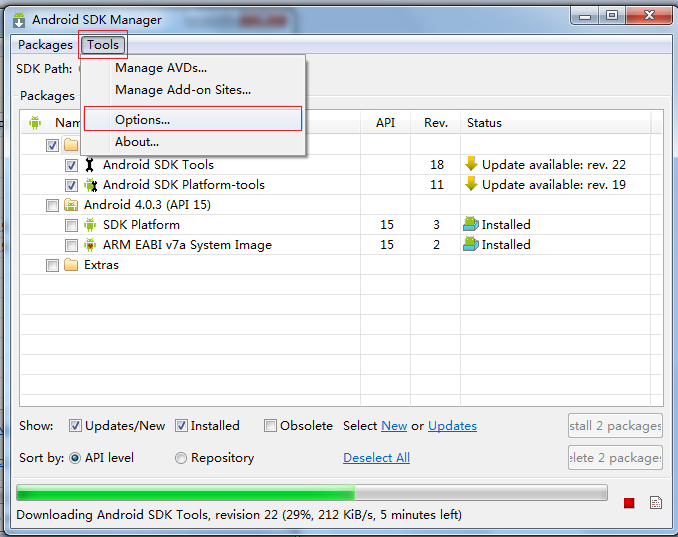
Task: Uncheck the top Tools folder checkbox
Action: [52, 145]
